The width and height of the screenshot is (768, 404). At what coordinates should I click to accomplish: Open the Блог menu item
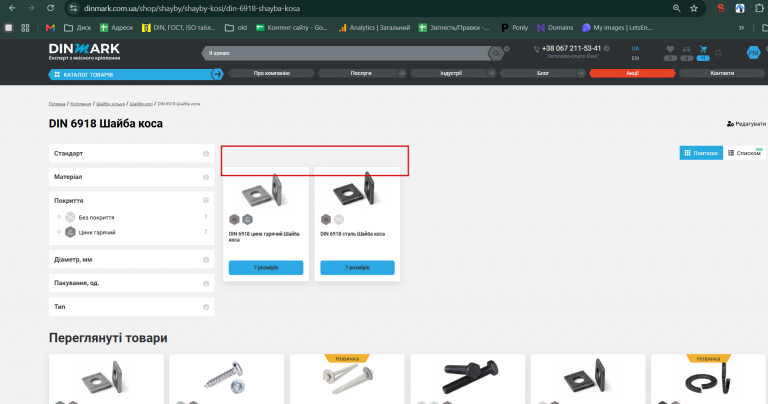coord(543,73)
